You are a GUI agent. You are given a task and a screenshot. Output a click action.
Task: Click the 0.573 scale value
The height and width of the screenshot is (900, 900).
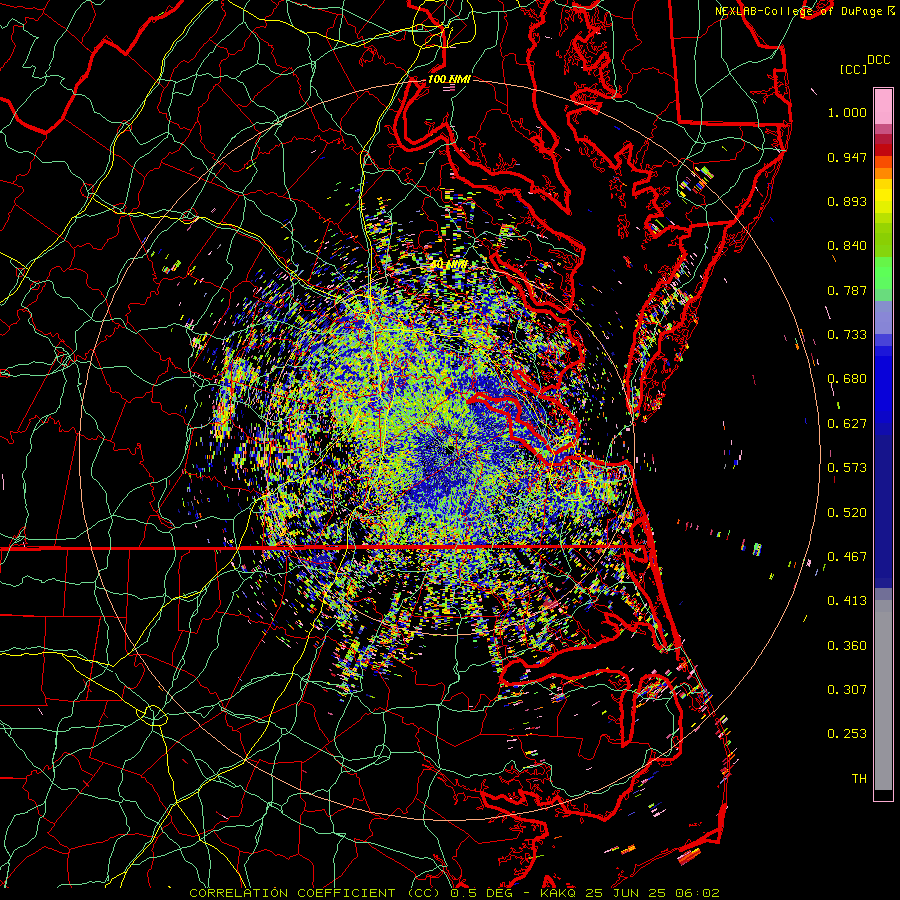point(847,468)
